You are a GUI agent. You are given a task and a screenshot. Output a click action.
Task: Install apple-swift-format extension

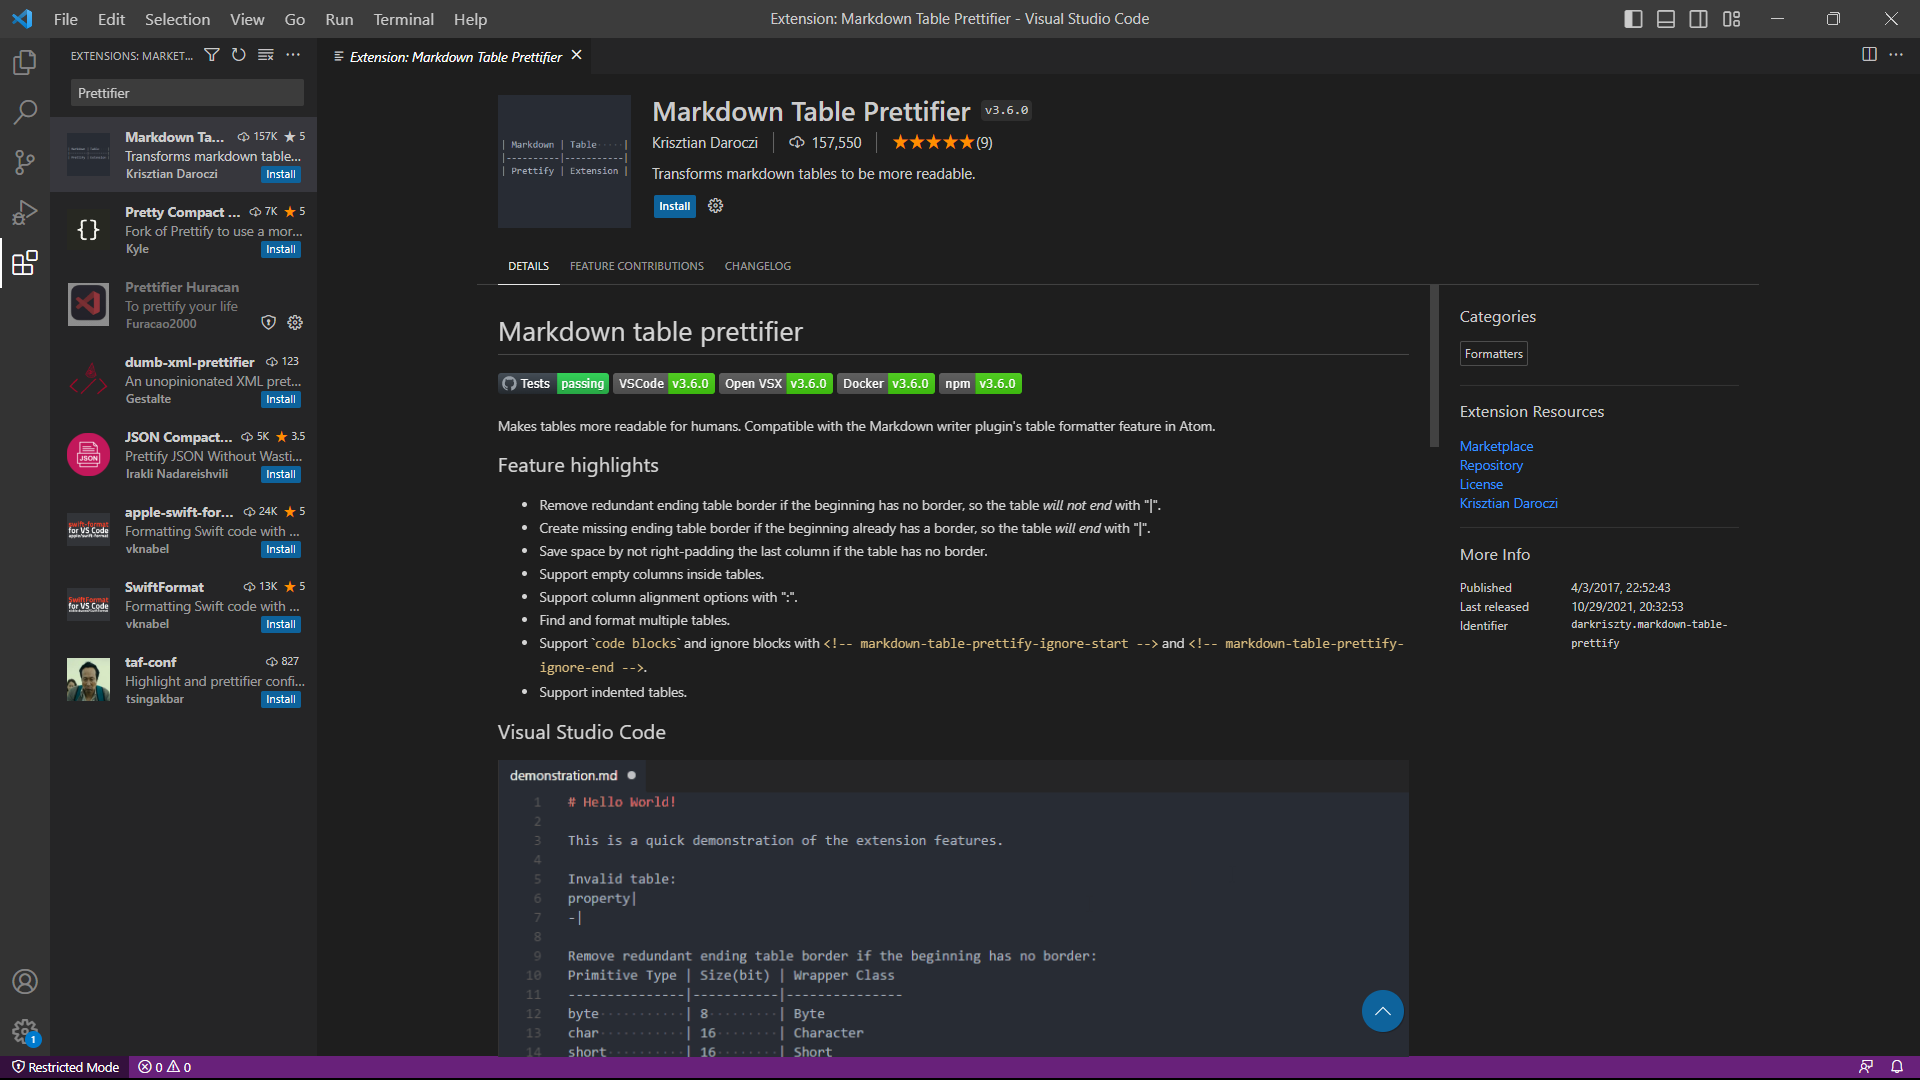click(x=281, y=550)
